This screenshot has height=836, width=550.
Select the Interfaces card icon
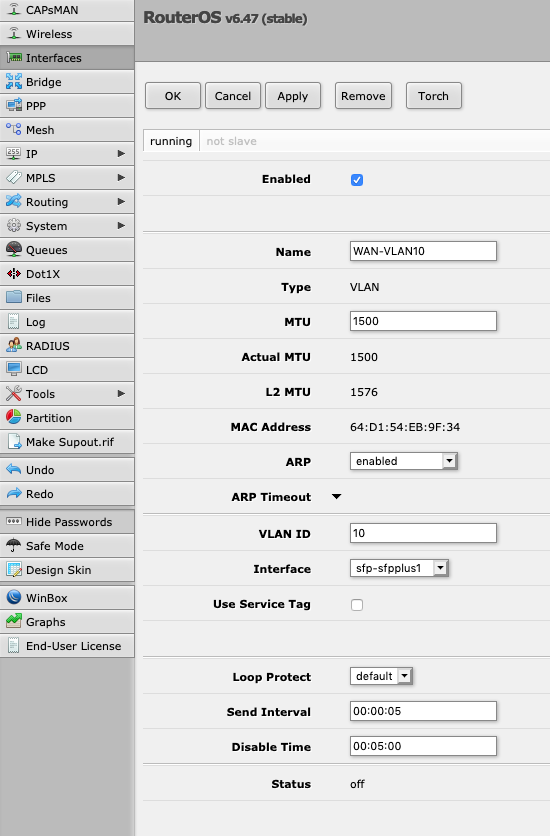[14, 58]
